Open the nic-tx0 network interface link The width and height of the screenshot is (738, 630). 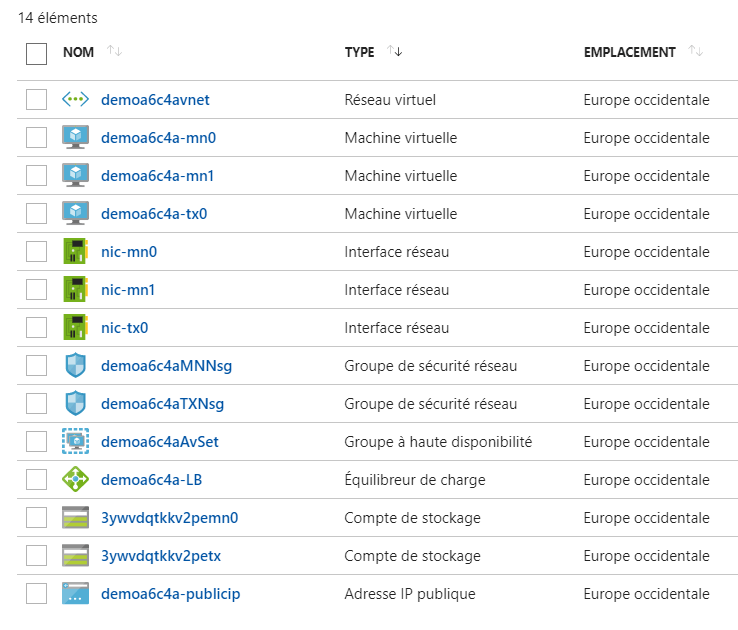tap(125, 328)
